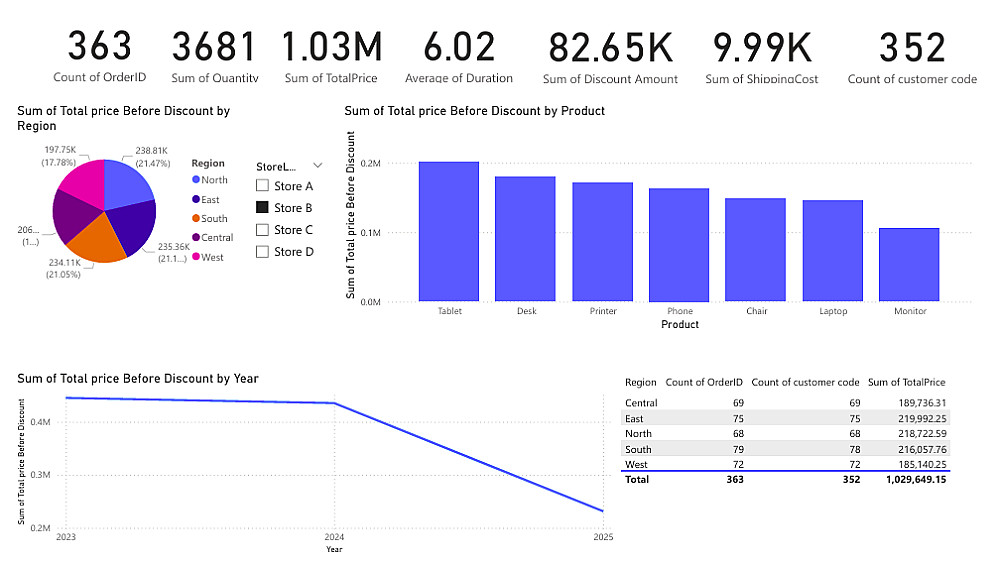
Task: Select the South legend color dot
Action: 196,218
